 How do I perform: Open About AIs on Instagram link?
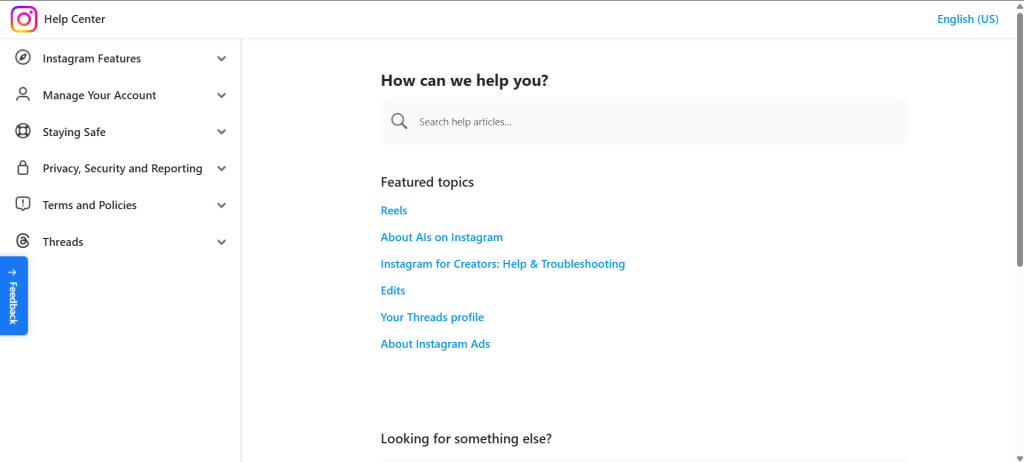[x=441, y=238]
